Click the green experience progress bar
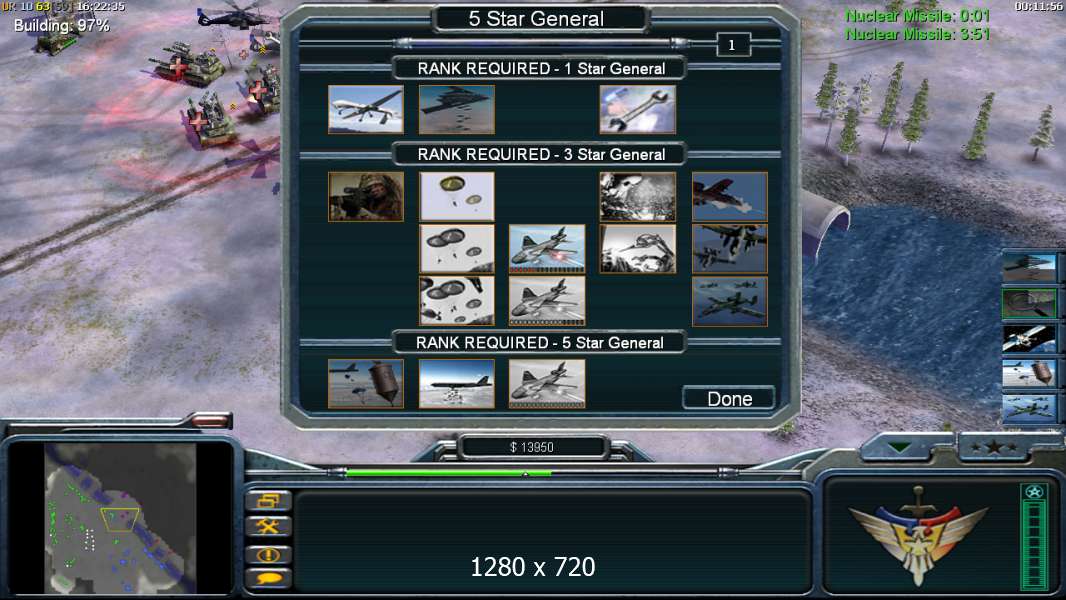 [x=449, y=473]
